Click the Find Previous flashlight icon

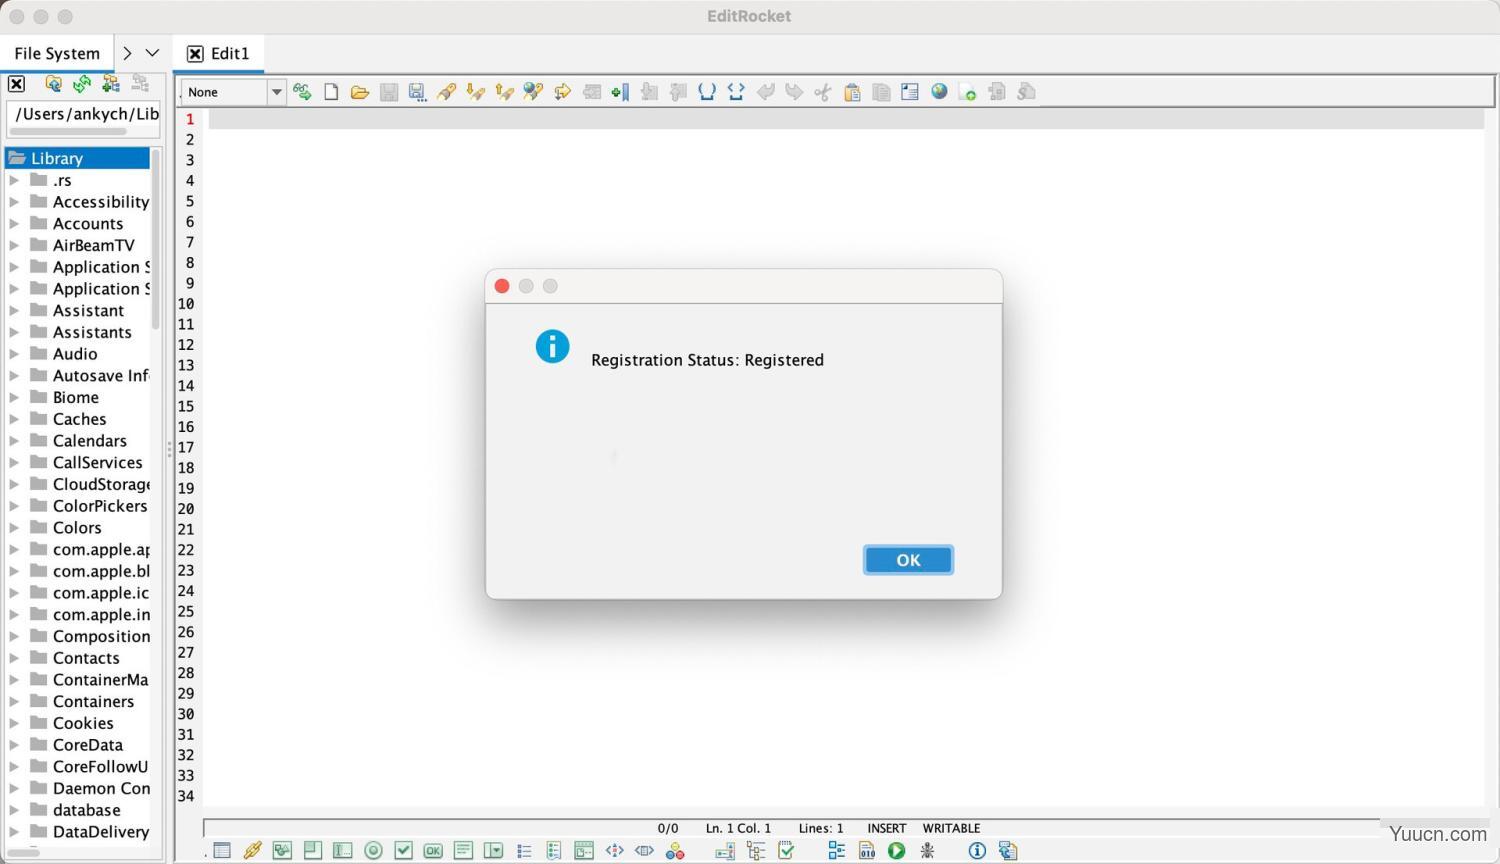pyautogui.click(x=505, y=92)
